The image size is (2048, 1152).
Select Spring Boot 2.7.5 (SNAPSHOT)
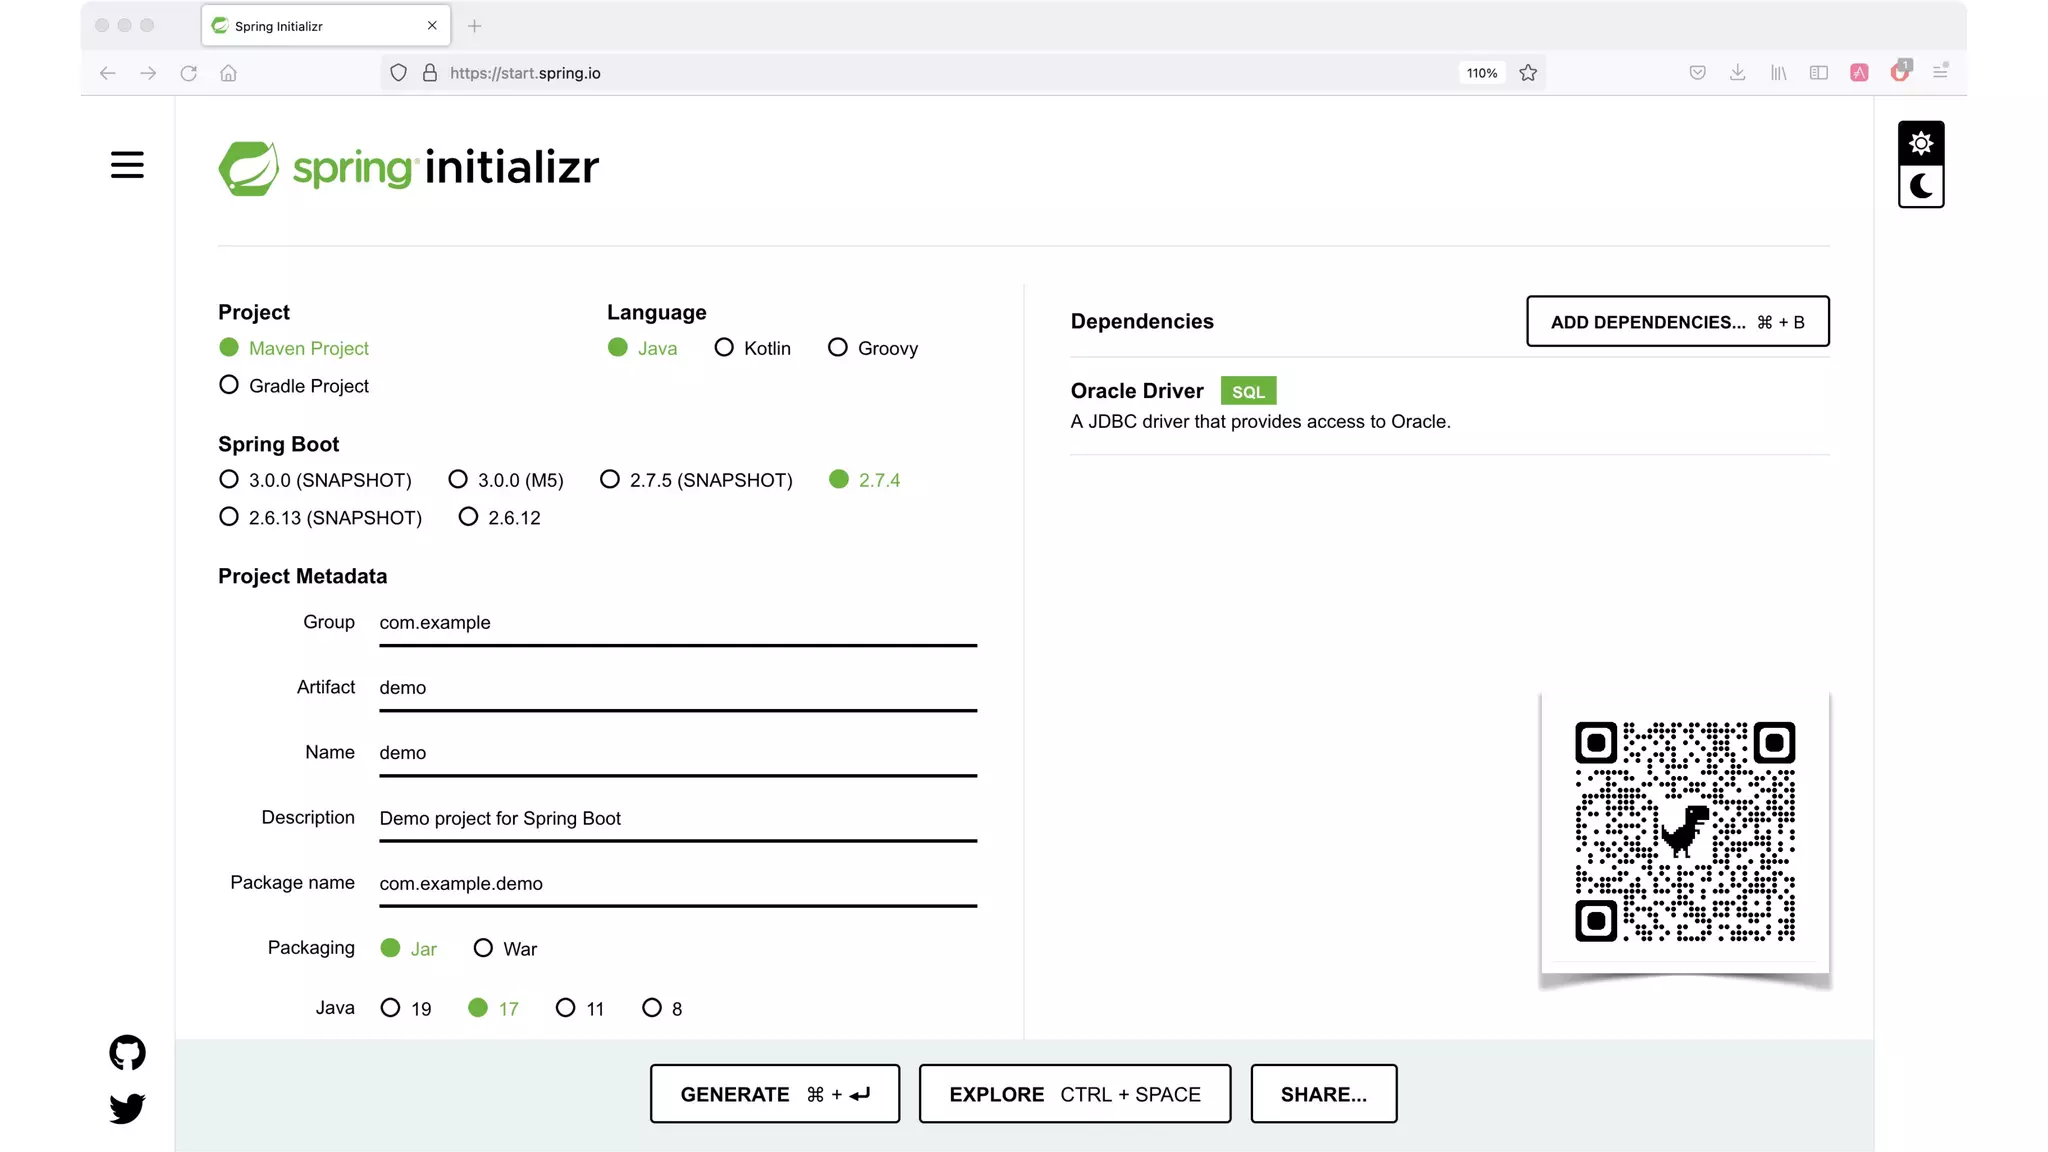coord(696,480)
